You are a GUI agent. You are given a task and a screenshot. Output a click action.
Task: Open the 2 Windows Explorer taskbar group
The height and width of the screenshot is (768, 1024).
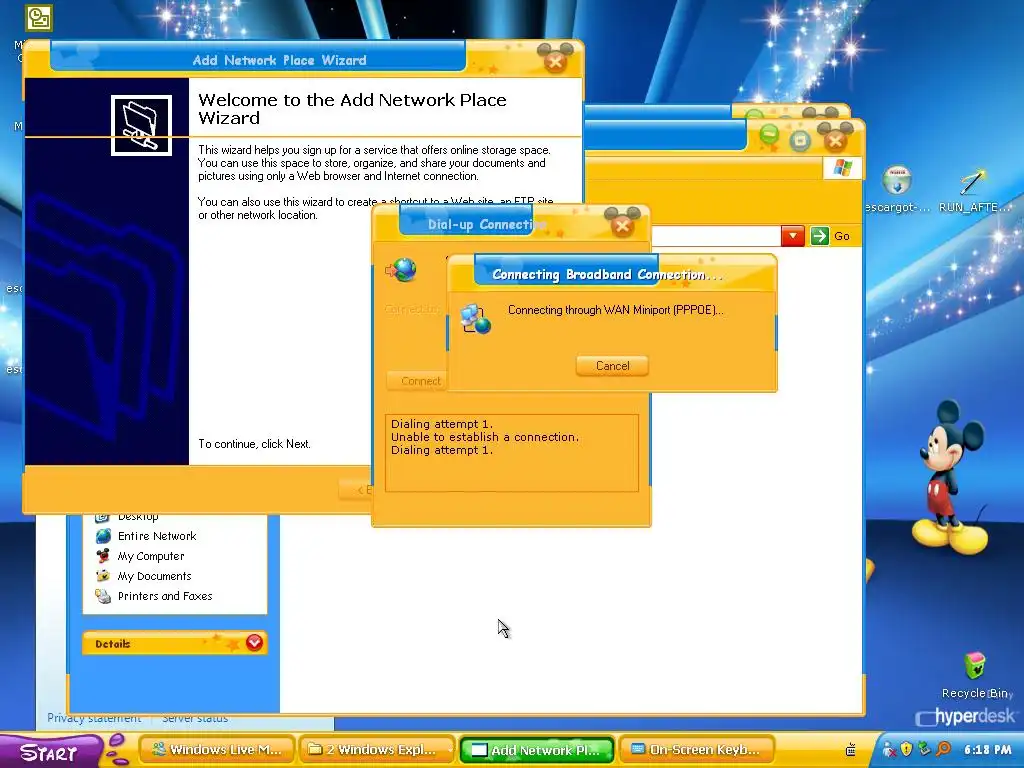[x=377, y=750]
